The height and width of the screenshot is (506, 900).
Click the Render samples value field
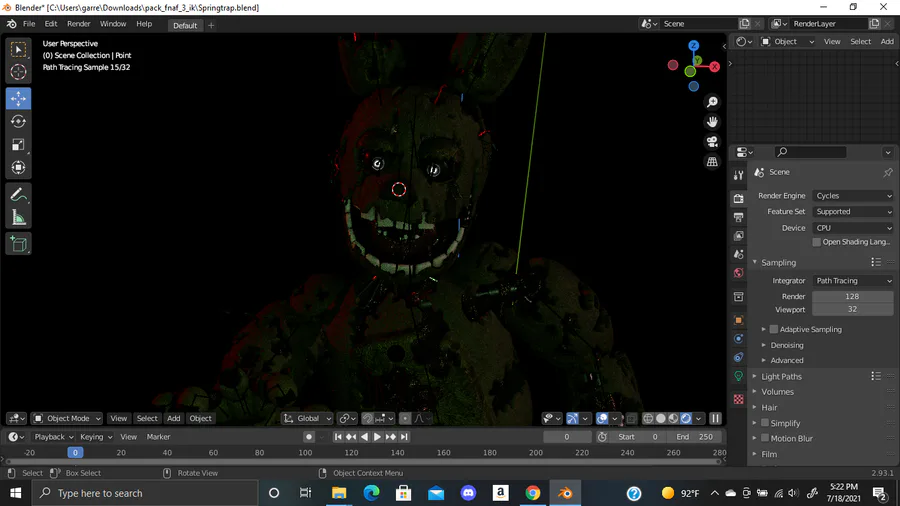click(x=852, y=297)
